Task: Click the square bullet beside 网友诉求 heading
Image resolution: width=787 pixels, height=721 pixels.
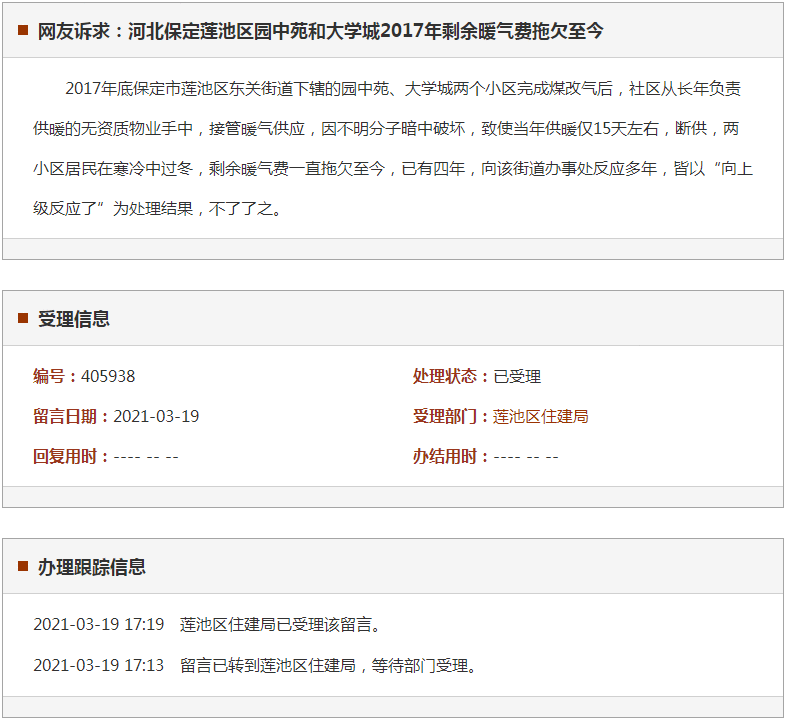Action: click(x=23, y=31)
